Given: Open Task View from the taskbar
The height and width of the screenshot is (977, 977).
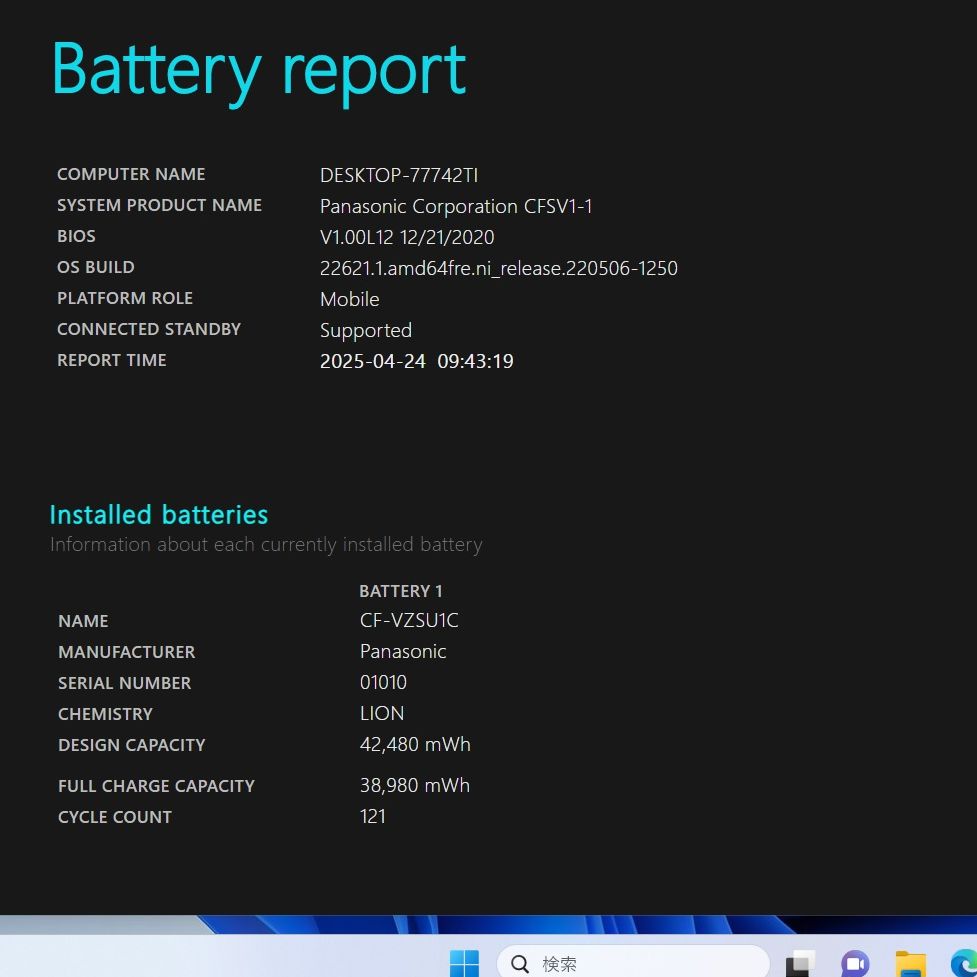Looking at the screenshot, I should (x=801, y=963).
